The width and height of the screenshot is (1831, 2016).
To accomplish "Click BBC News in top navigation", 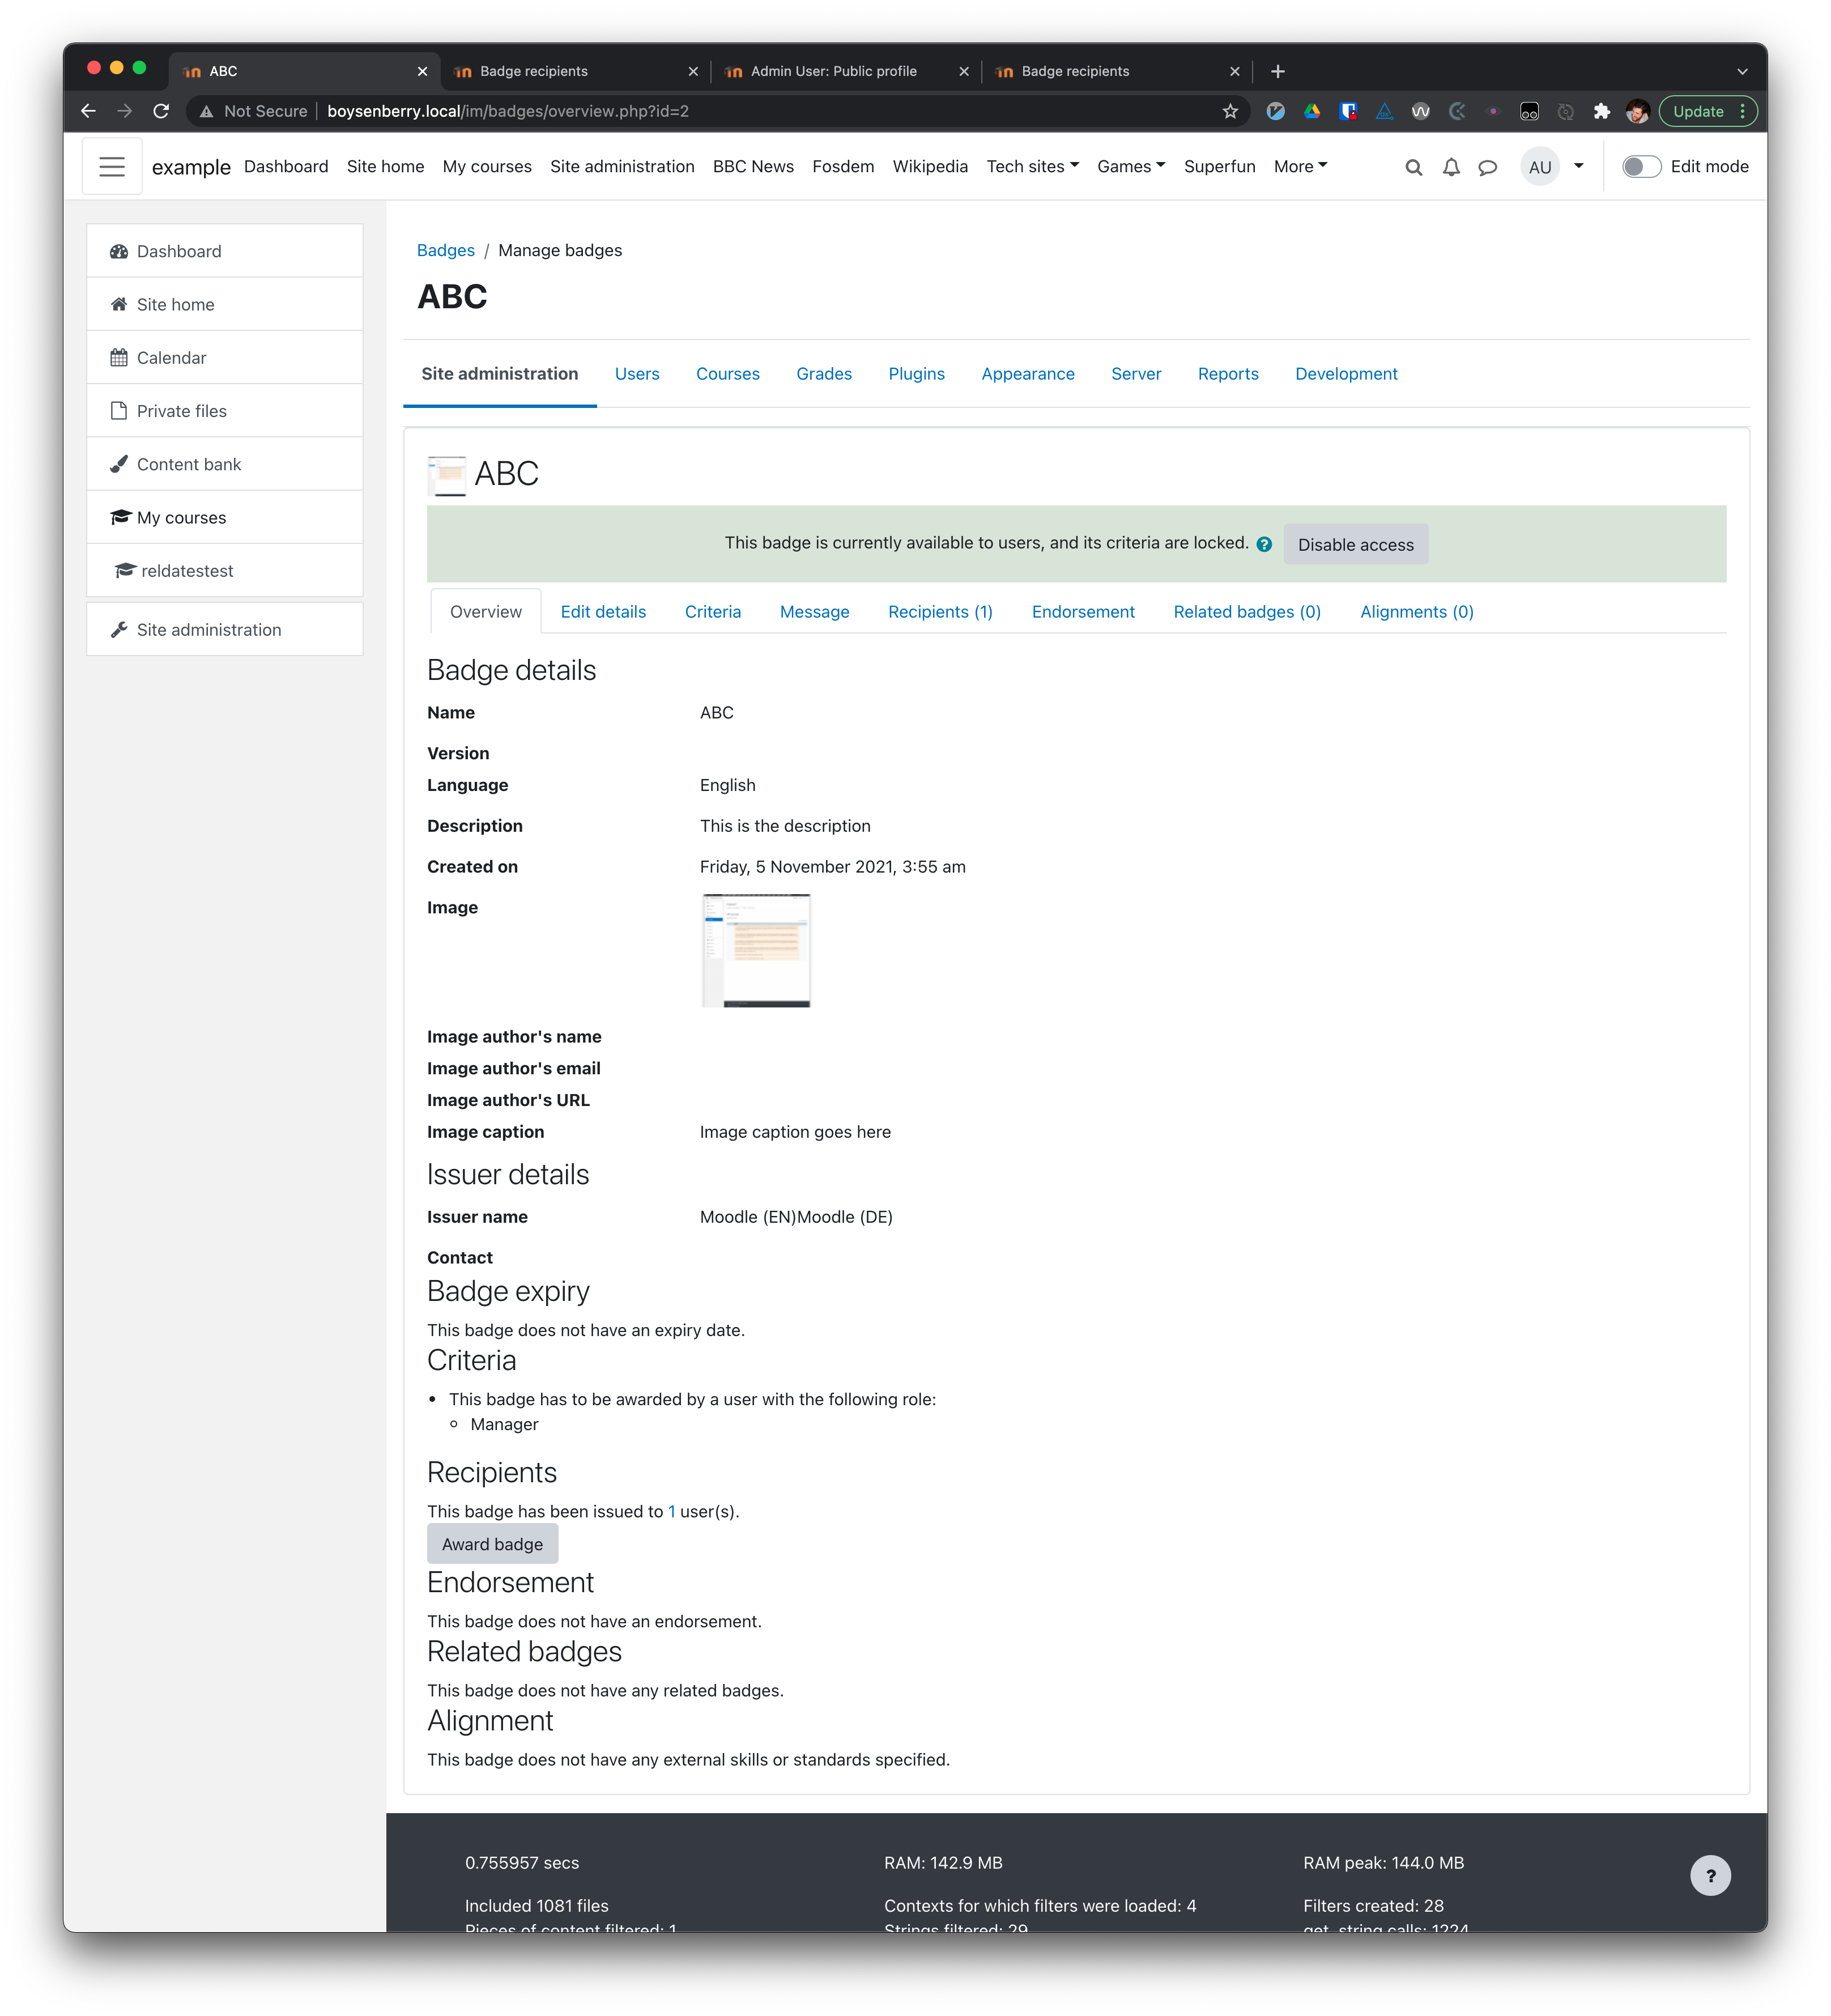I will [753, 166].
